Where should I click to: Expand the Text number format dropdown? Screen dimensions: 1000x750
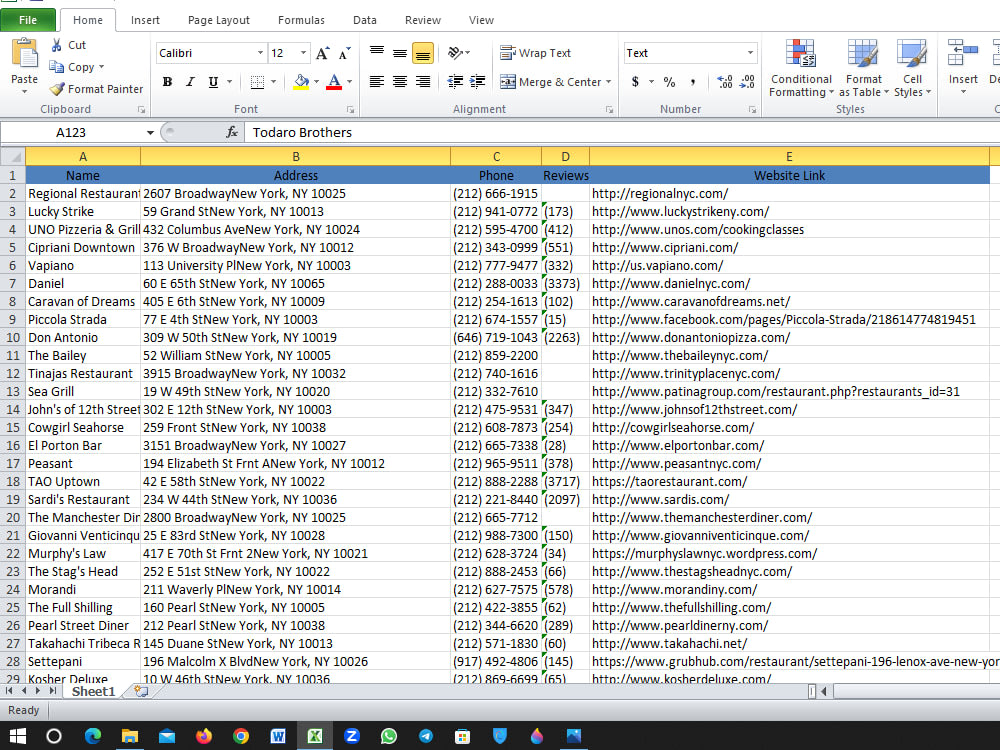[750, 53]
